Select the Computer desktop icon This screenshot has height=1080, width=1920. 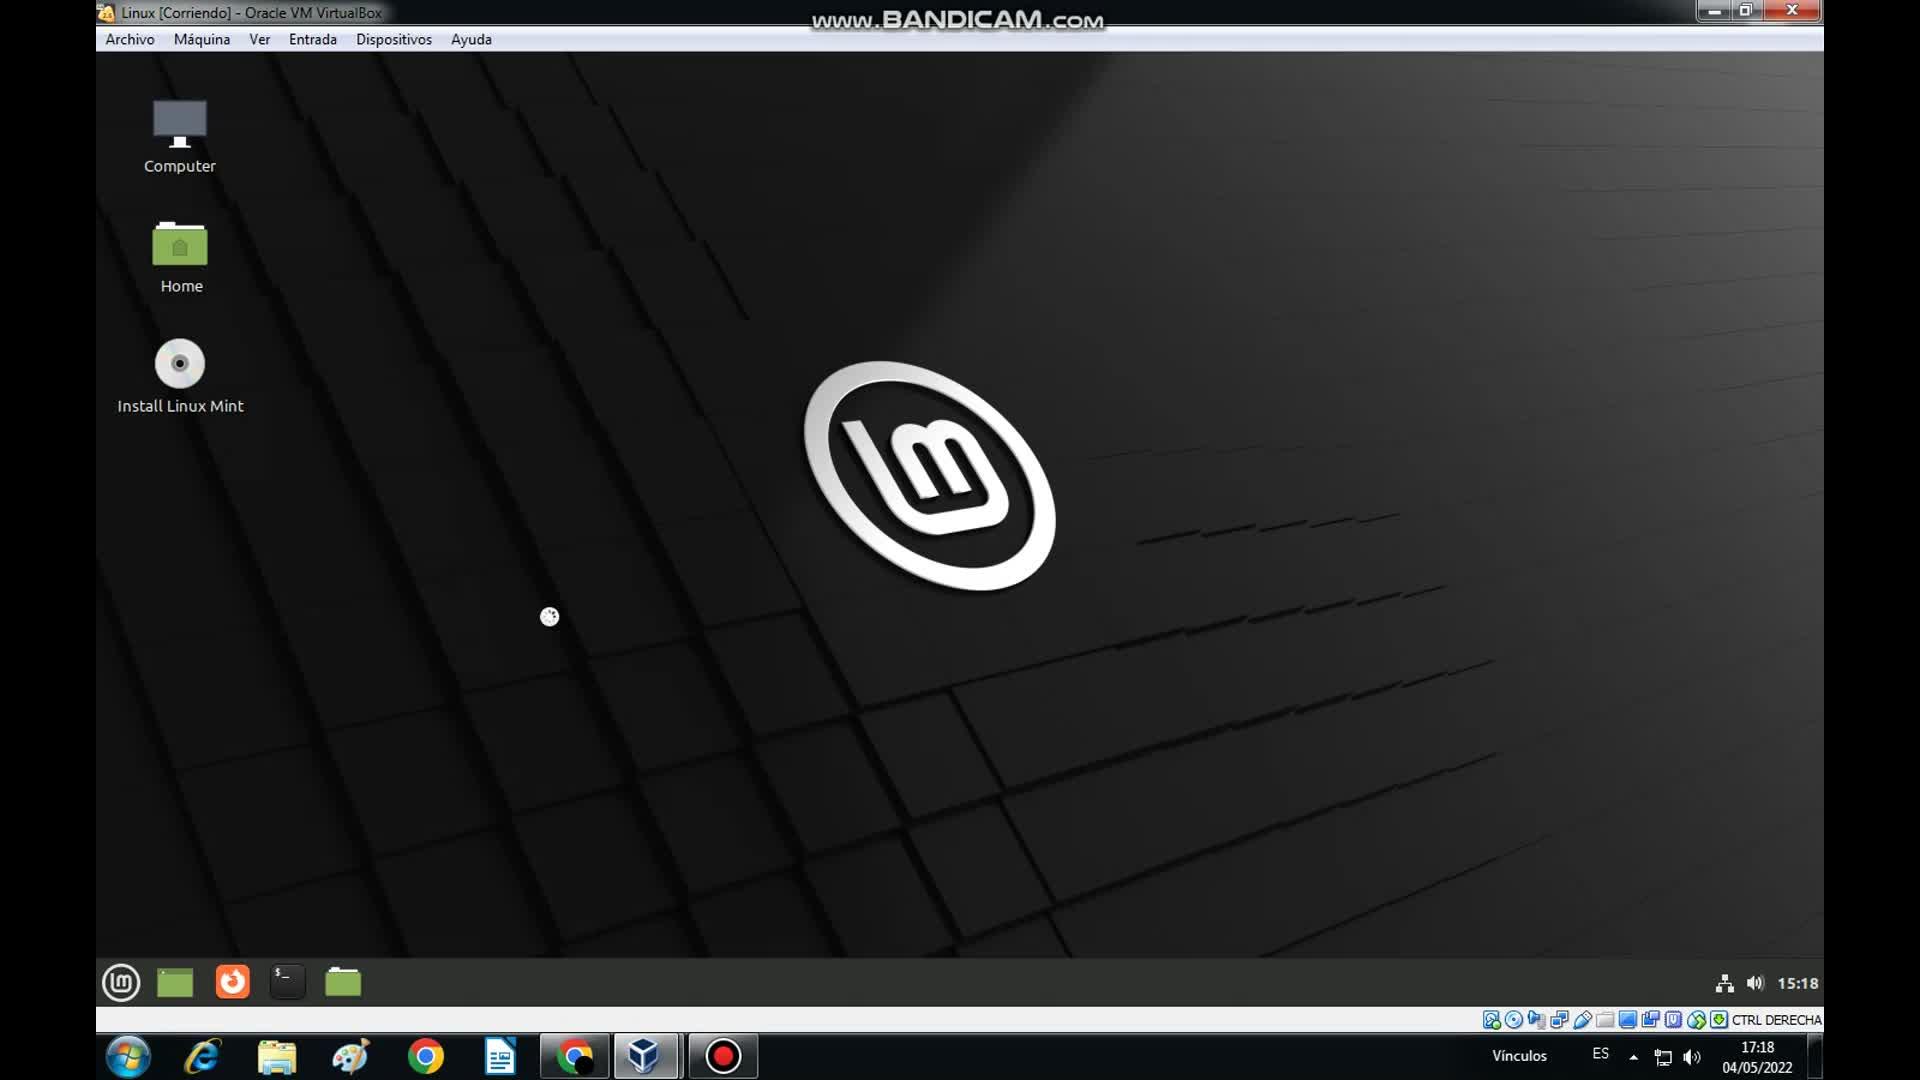click(x=180, y=137)
